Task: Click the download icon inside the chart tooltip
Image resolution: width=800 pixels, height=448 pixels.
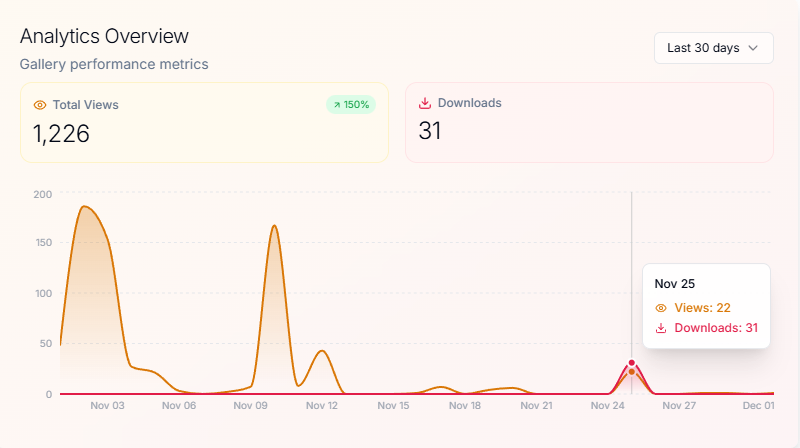Action: pyautogui.click(x=660, y=328)
